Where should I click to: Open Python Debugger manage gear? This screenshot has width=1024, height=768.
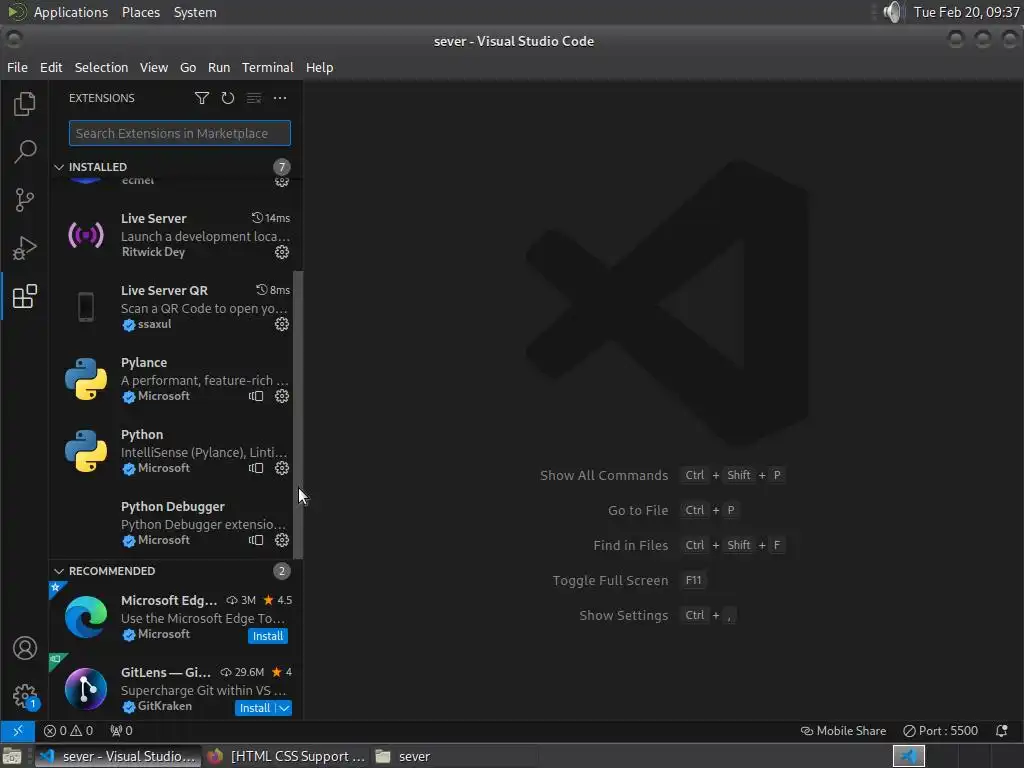click(x=281, y=540)
